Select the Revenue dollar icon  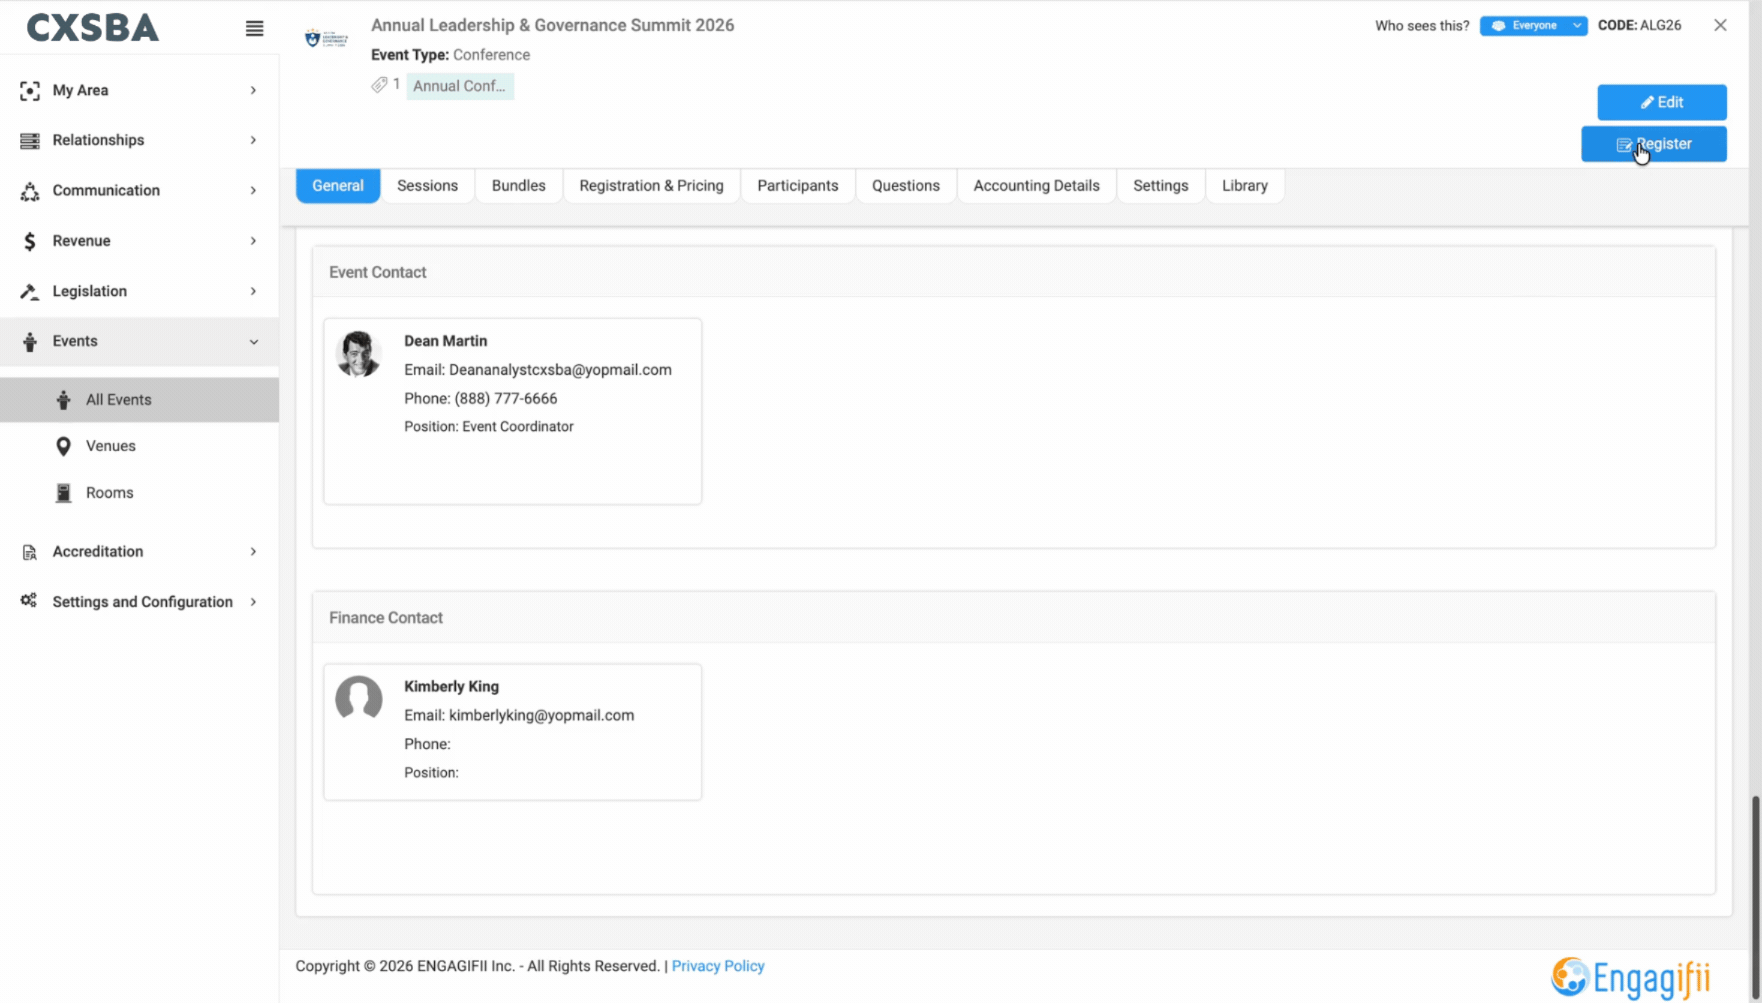coord(28,240)
